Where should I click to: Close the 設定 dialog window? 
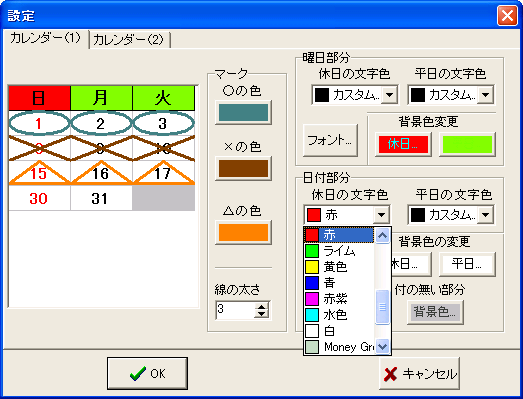[x=507, y=15]
